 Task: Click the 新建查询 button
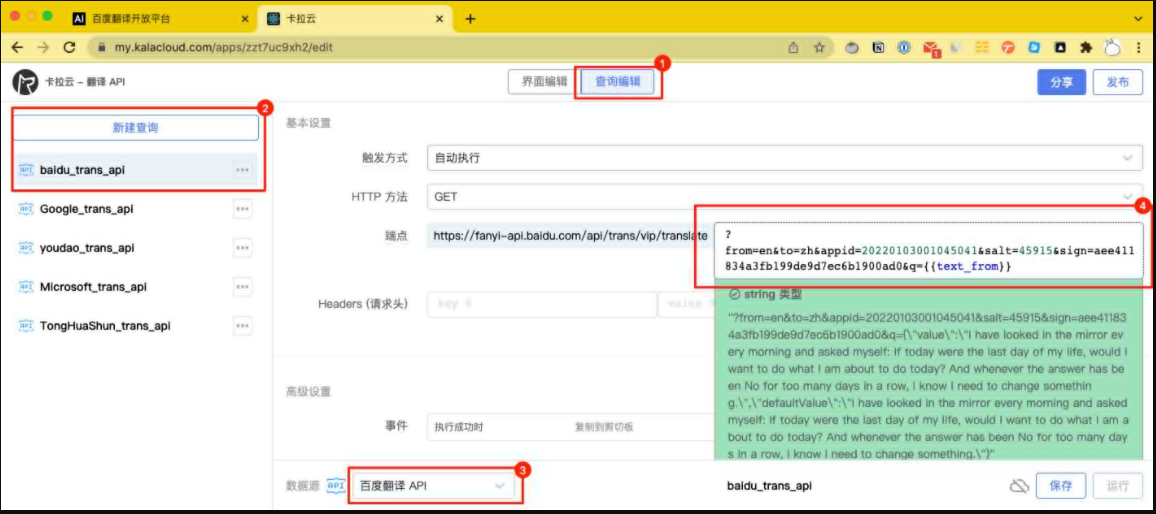[x=136, y=128]
